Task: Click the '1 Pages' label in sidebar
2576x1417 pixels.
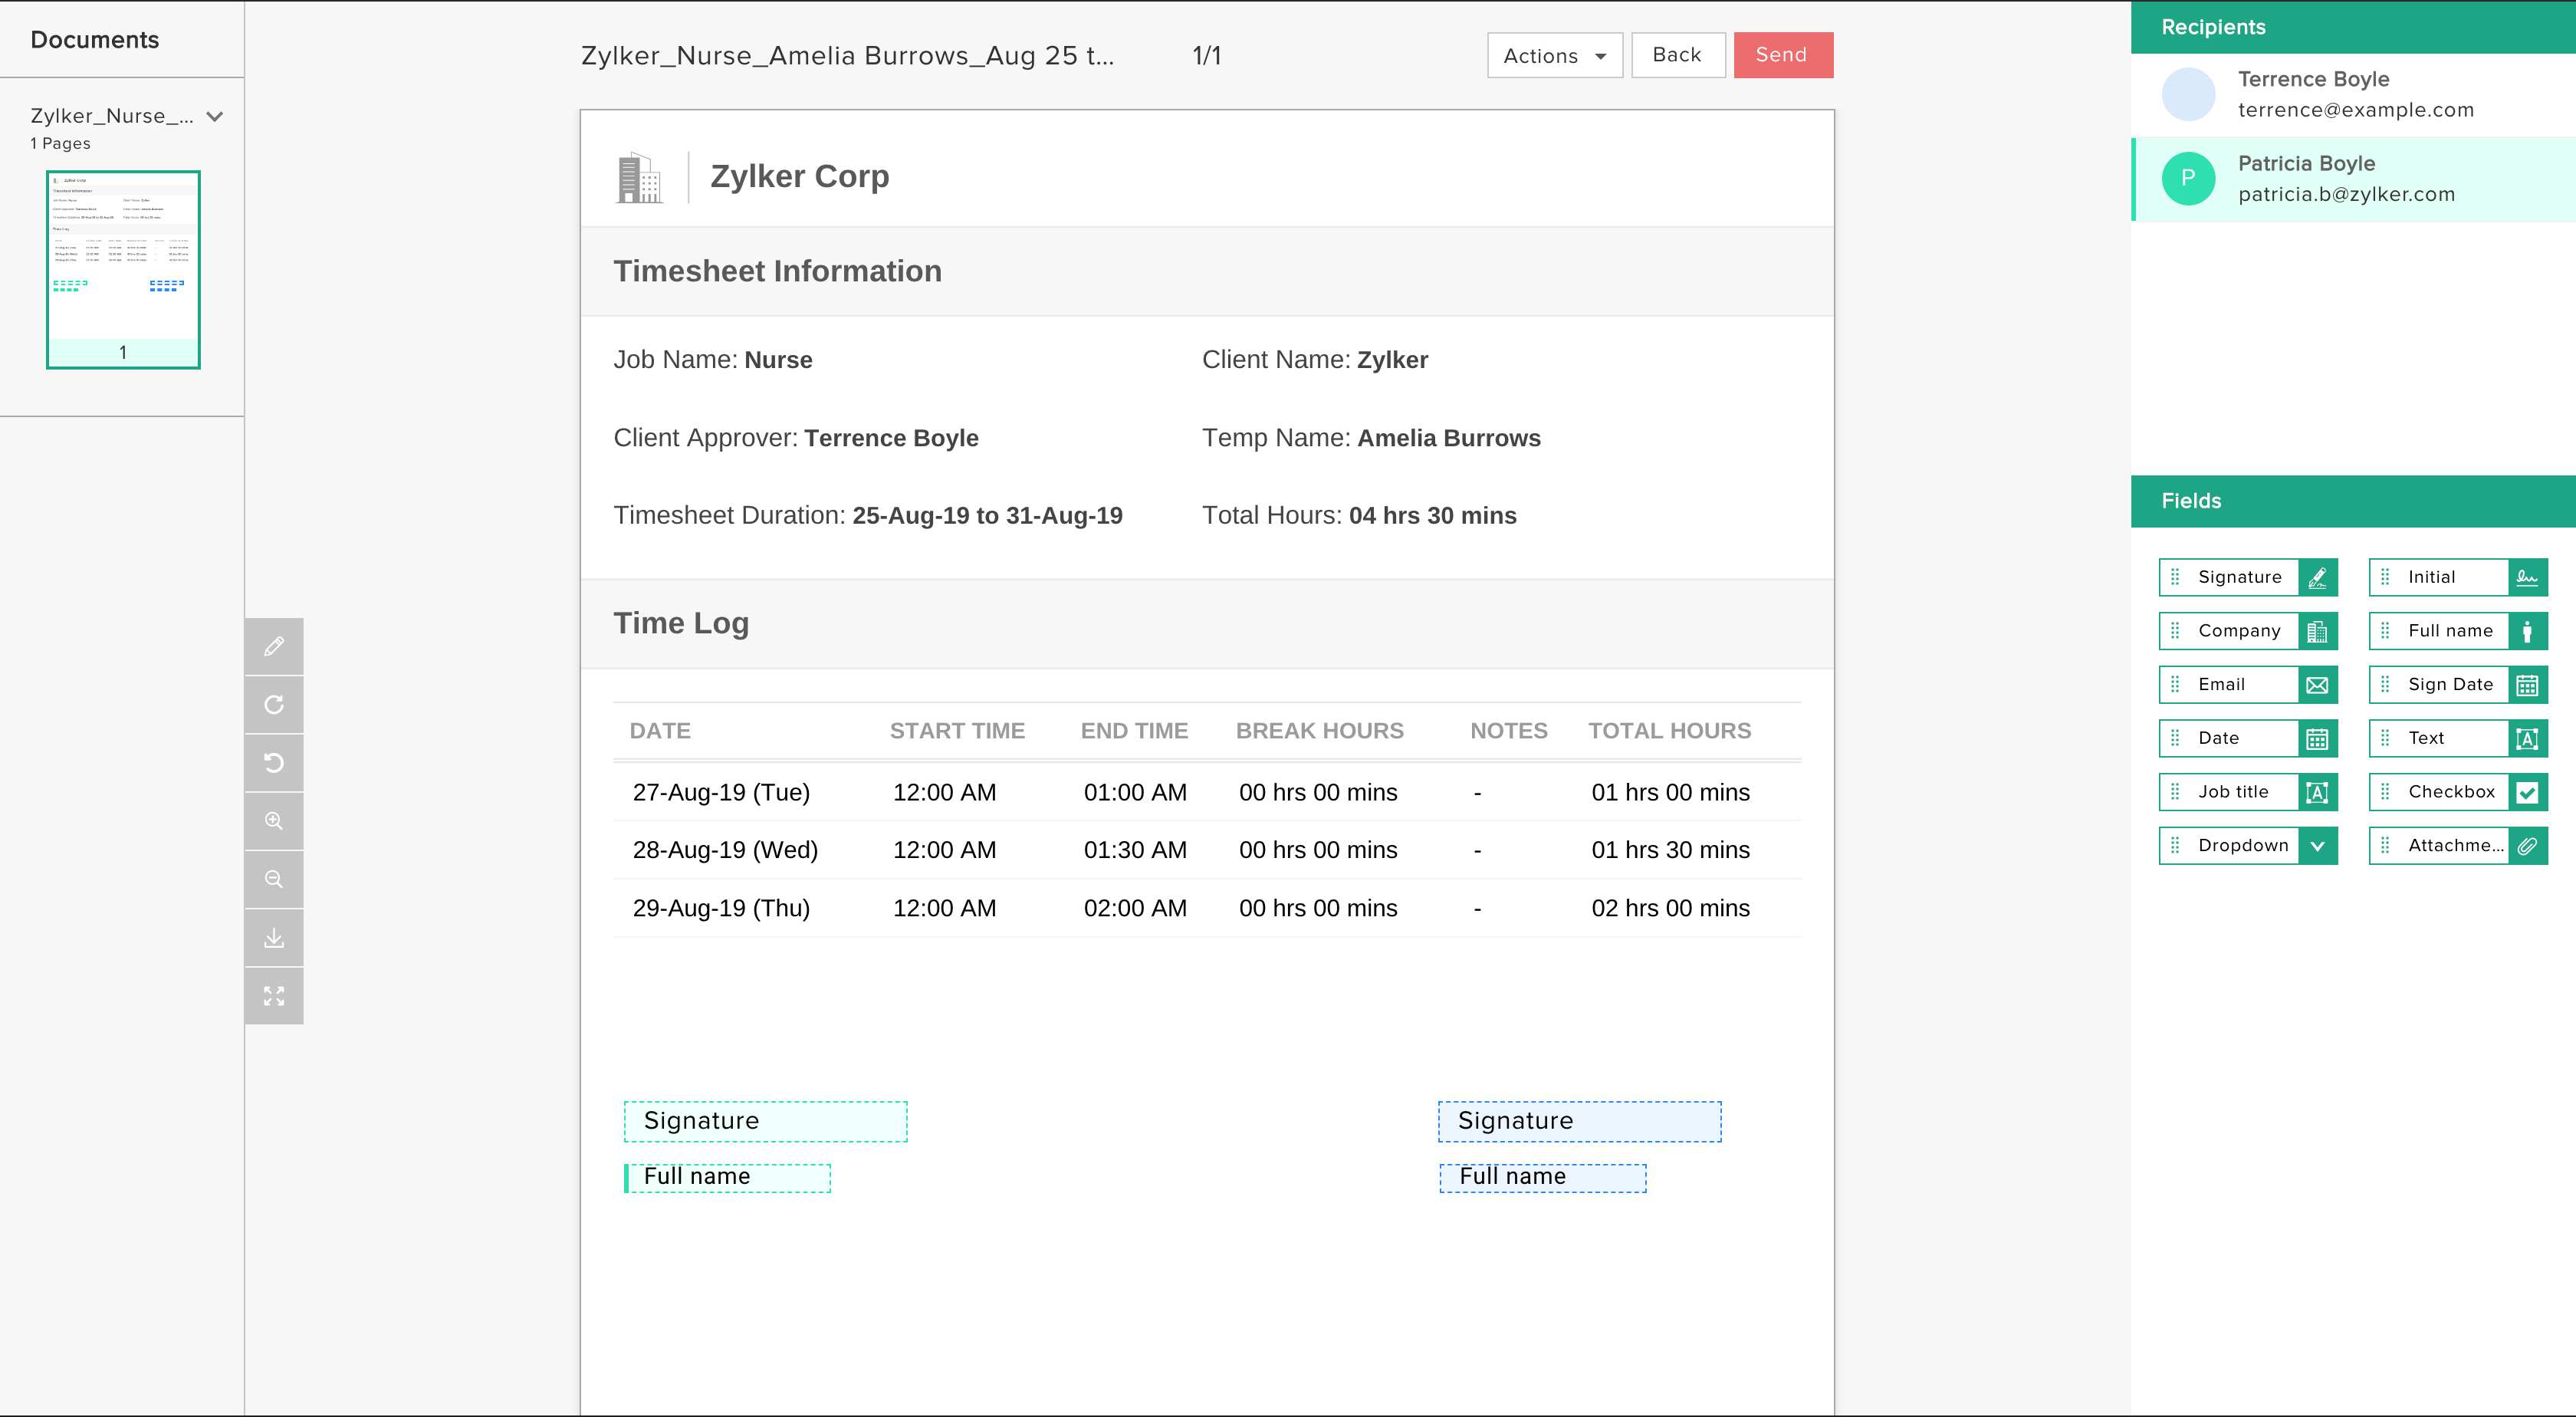Action: [x=60, y=144]
